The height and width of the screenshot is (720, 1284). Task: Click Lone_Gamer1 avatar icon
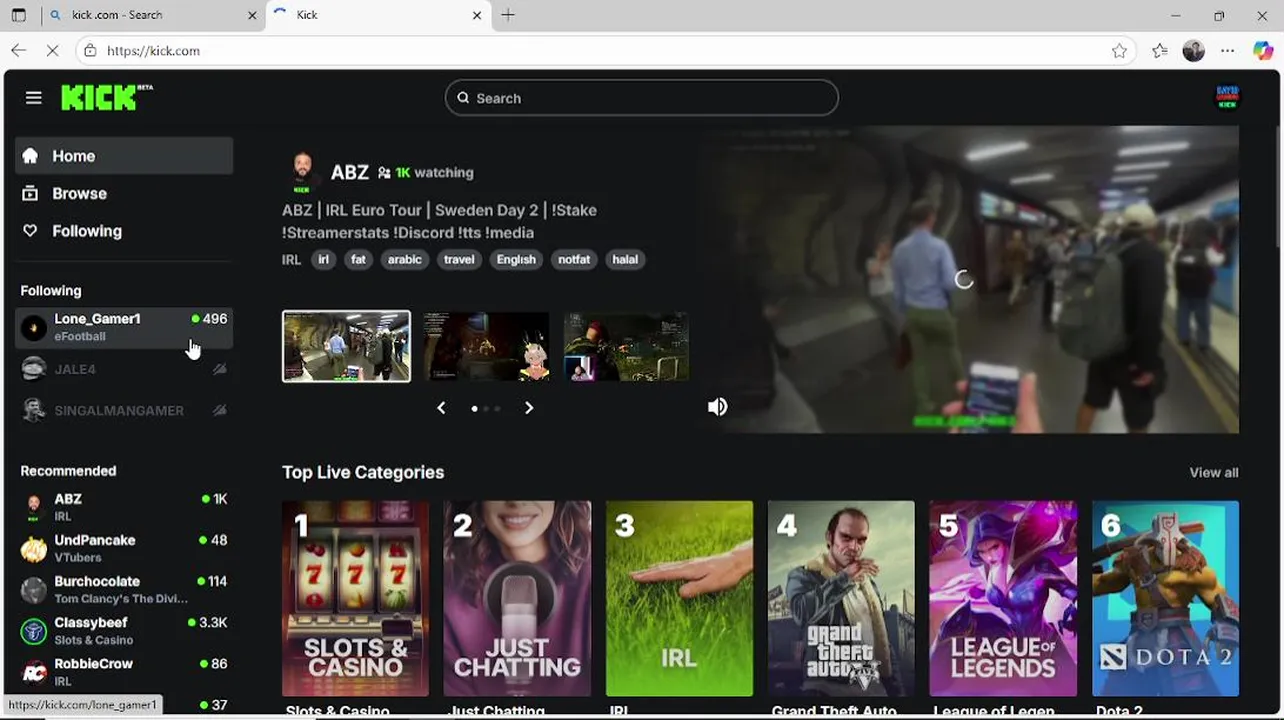(x=34, y=328)
